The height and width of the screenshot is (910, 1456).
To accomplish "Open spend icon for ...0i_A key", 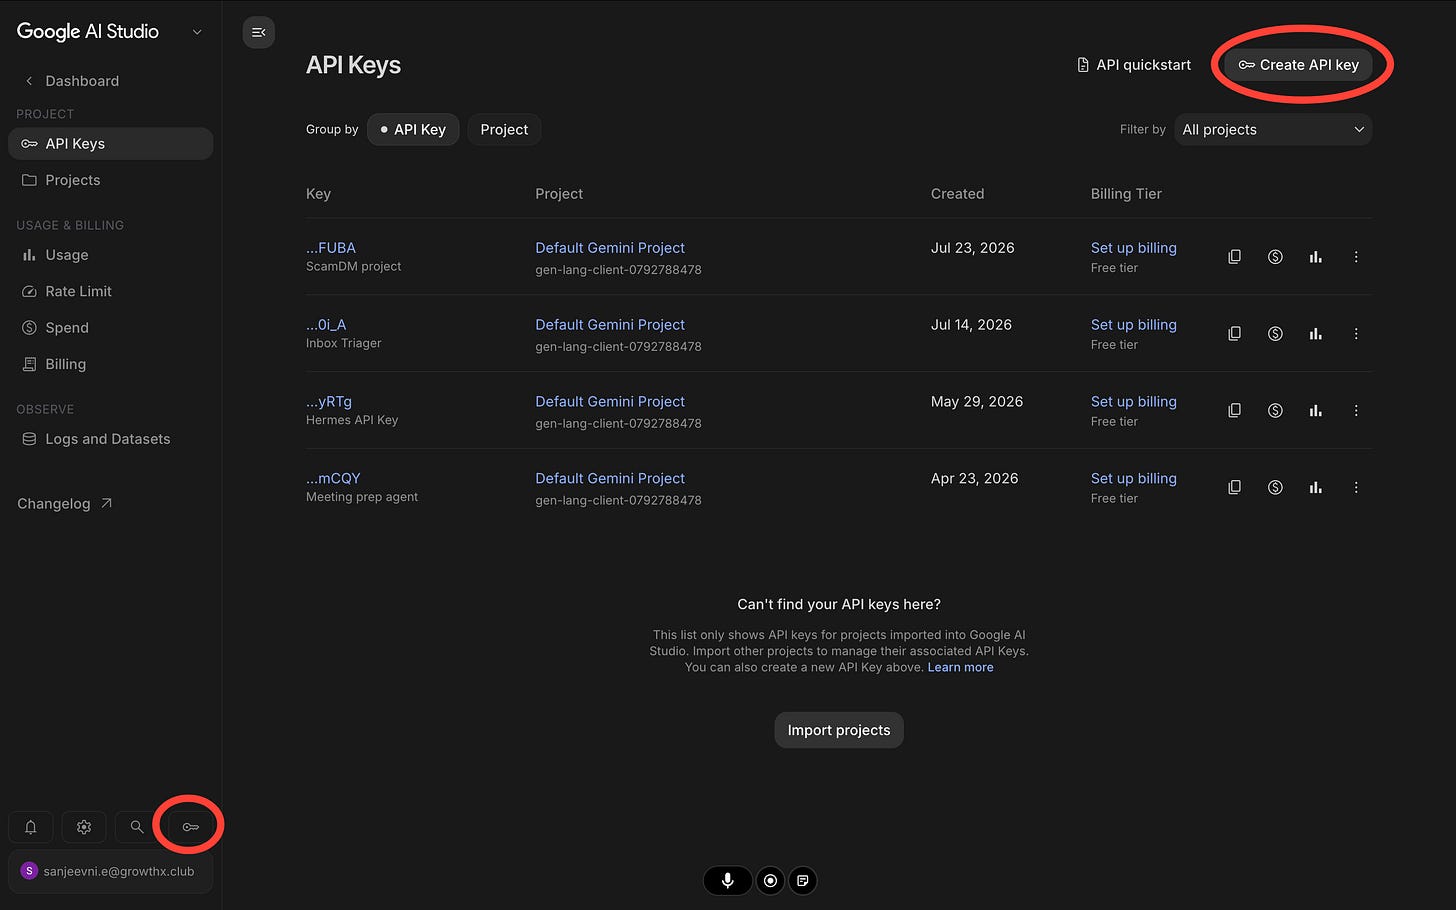I will coord(1275,334).
